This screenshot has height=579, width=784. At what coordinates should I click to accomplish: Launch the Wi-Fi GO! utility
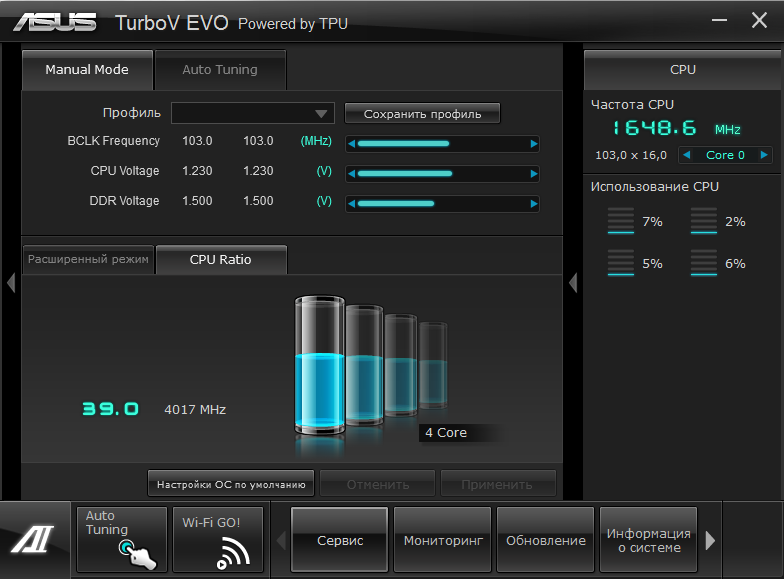[218, 540]
